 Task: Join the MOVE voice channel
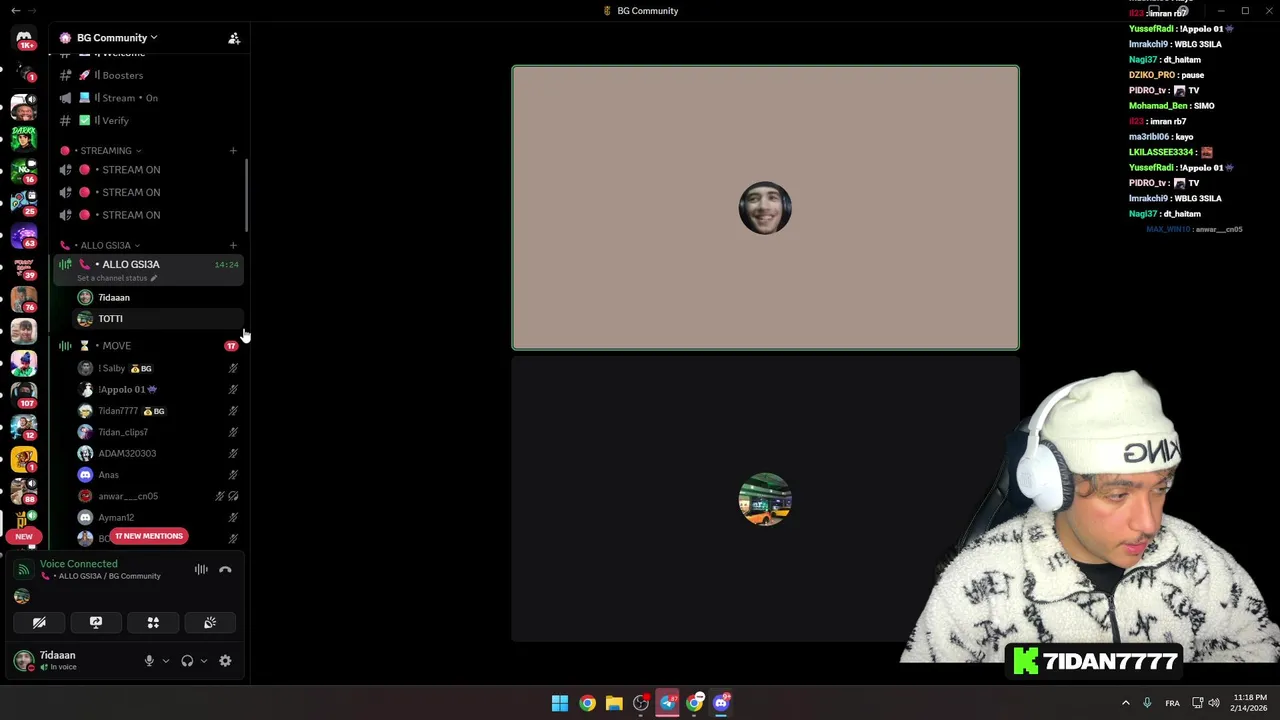coord(148,346)
